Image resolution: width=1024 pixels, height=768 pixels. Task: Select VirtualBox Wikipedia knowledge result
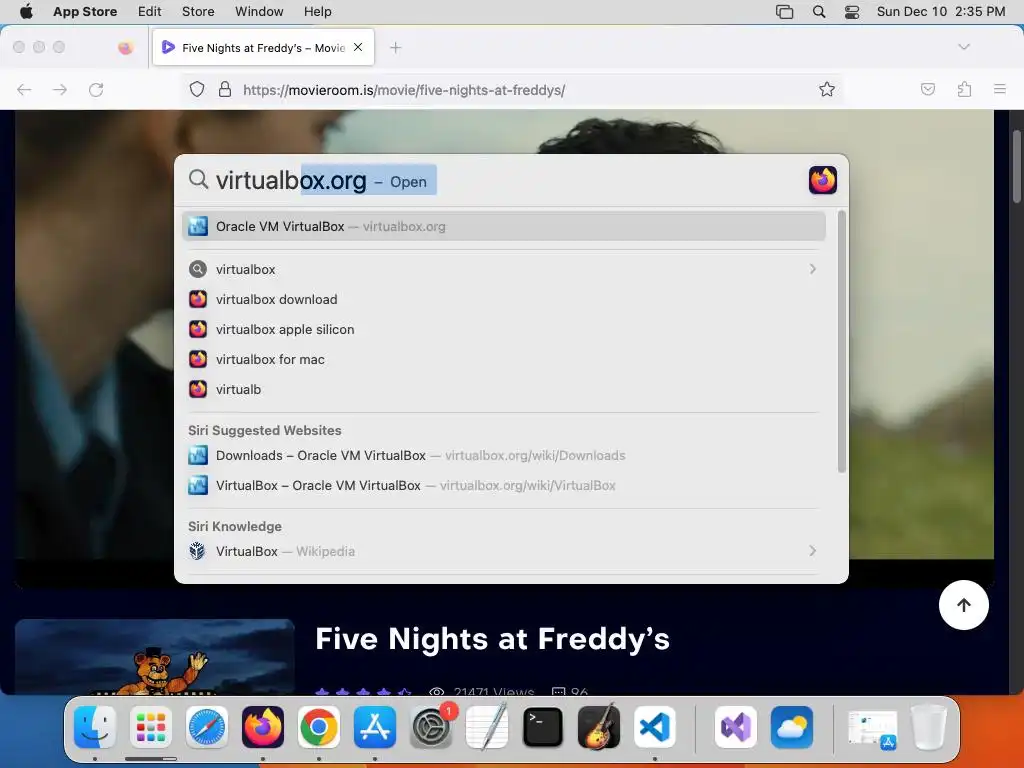pyautogui.click(x=504, y=551)
